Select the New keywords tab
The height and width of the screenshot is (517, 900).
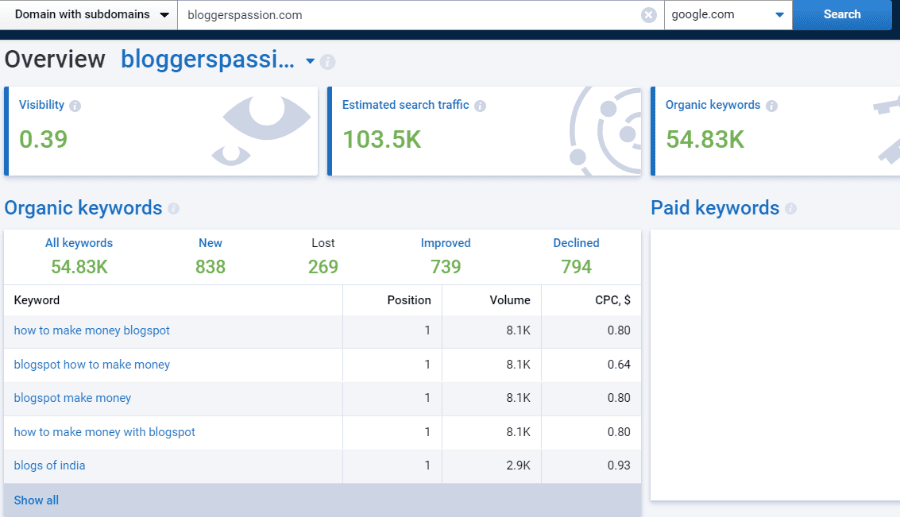[210, 243]
